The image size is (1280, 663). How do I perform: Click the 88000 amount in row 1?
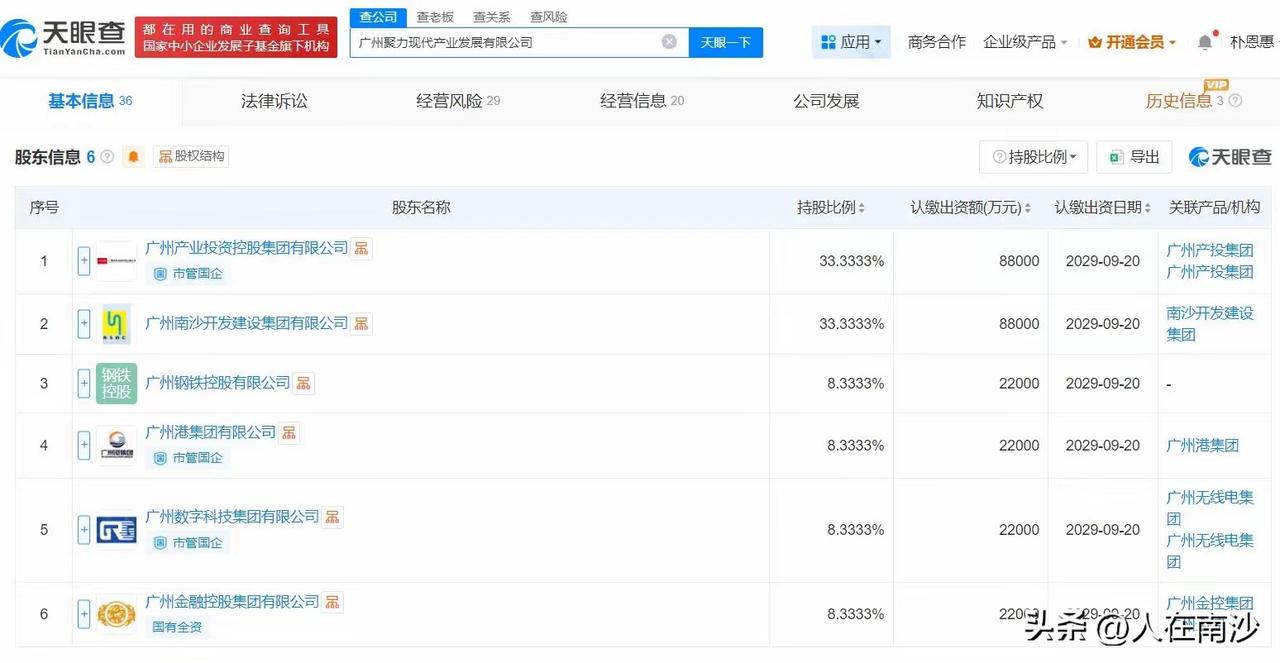click(x=1019, y=261)
